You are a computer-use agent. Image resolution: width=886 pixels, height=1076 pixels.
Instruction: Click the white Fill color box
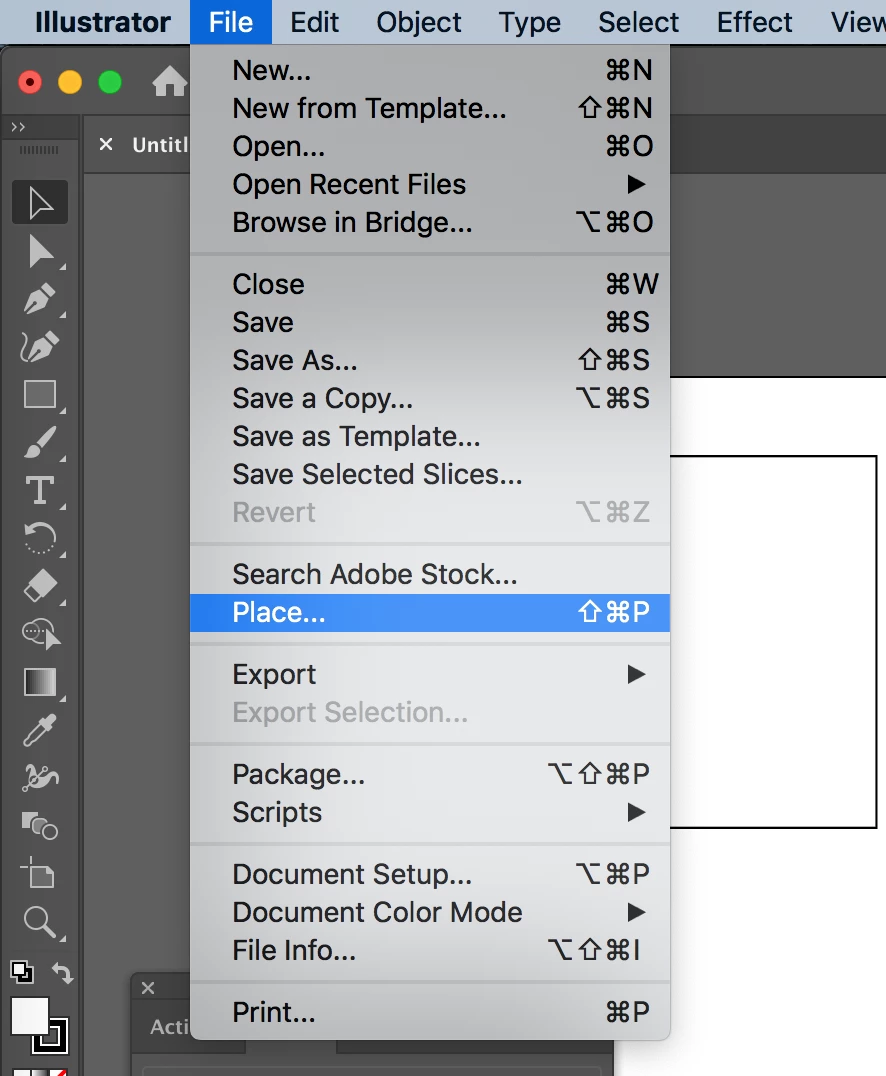[30, 1016]
